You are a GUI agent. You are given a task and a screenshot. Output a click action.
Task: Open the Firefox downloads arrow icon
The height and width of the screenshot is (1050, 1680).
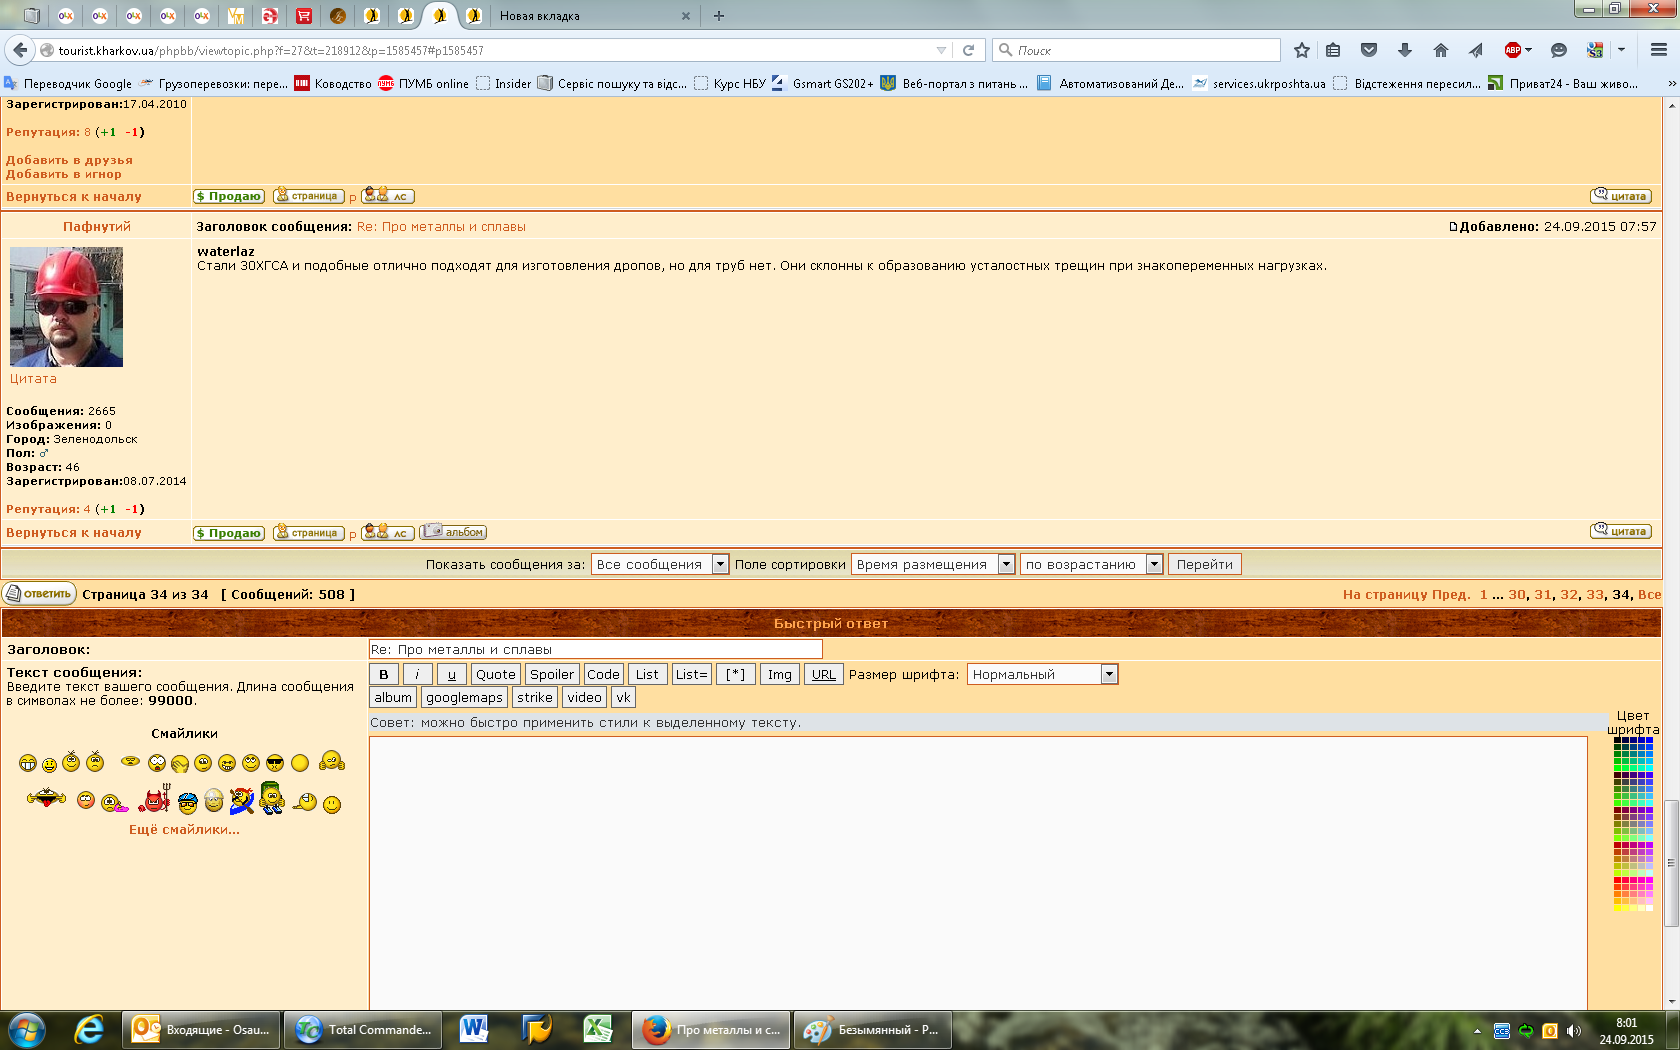[x=1404, y=50]
